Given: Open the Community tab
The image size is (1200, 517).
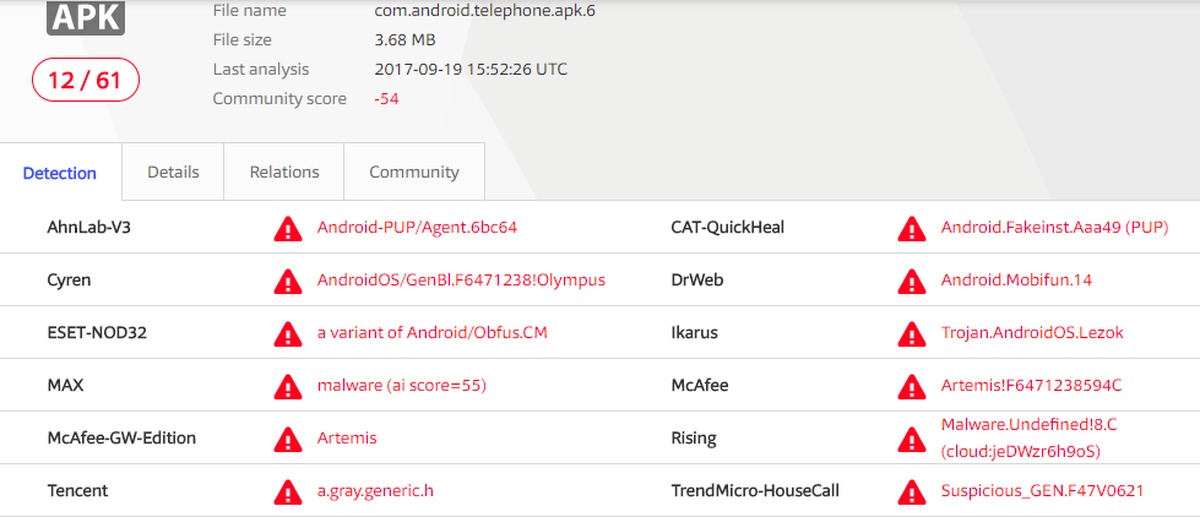Looking at the screenshot, I should [414, 172].
